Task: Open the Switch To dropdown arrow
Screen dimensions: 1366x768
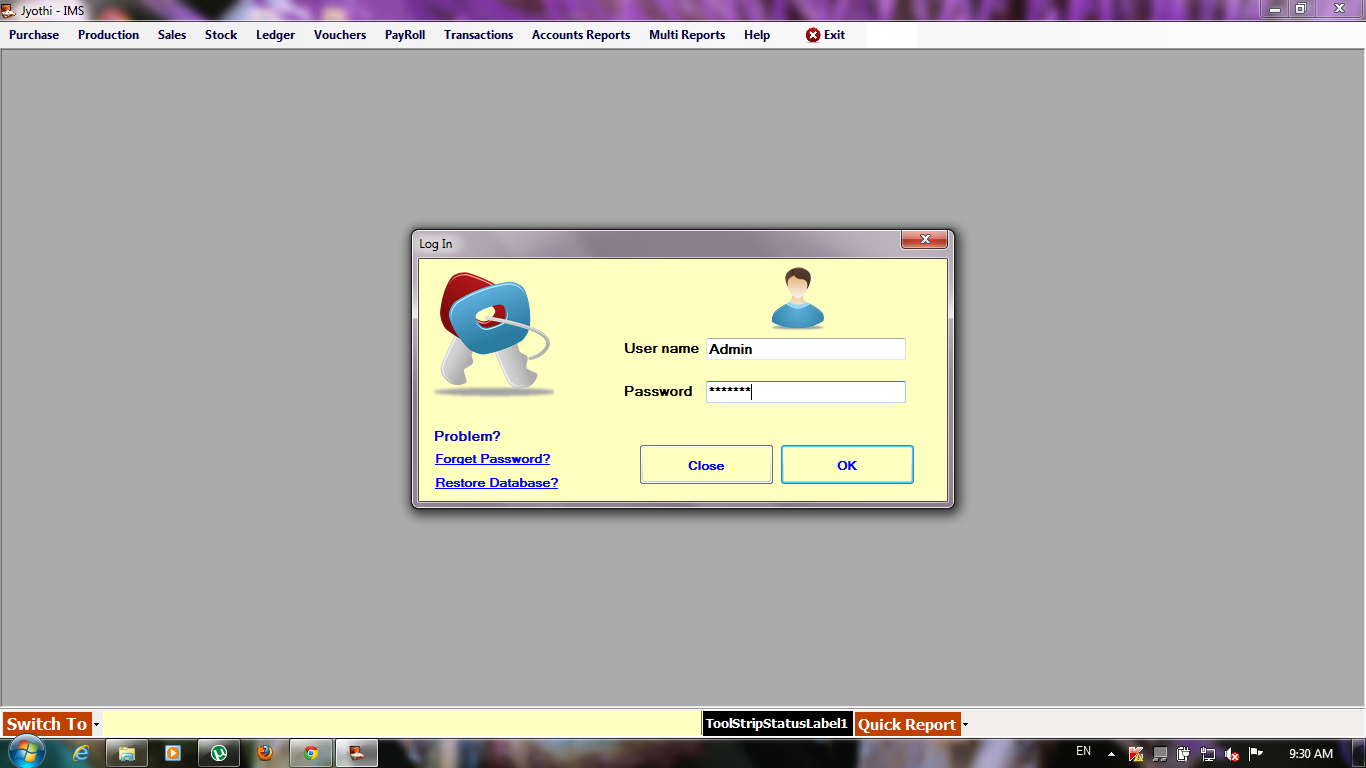Action: point(95,723)
